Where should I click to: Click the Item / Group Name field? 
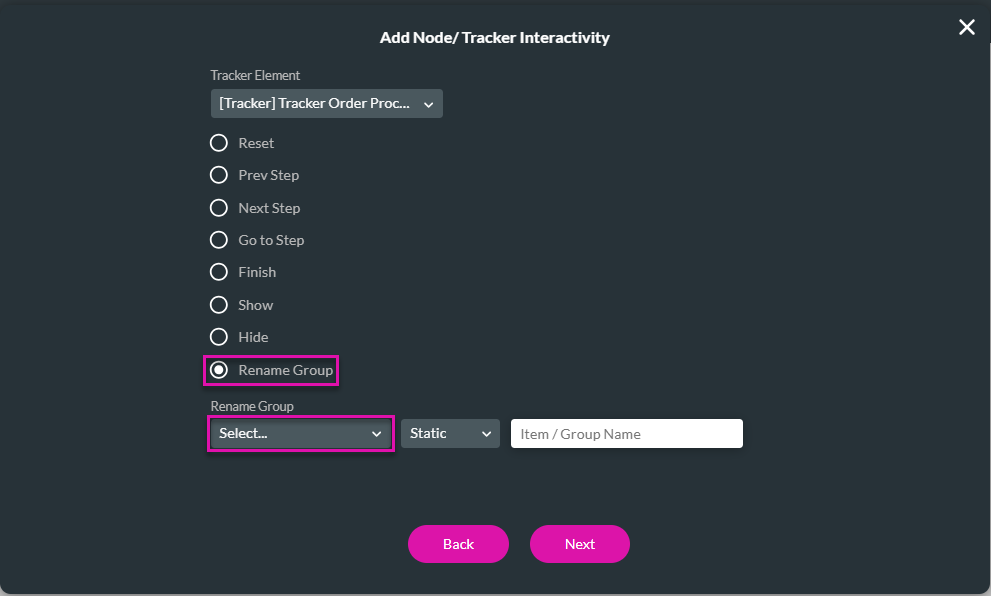[626, 434]
